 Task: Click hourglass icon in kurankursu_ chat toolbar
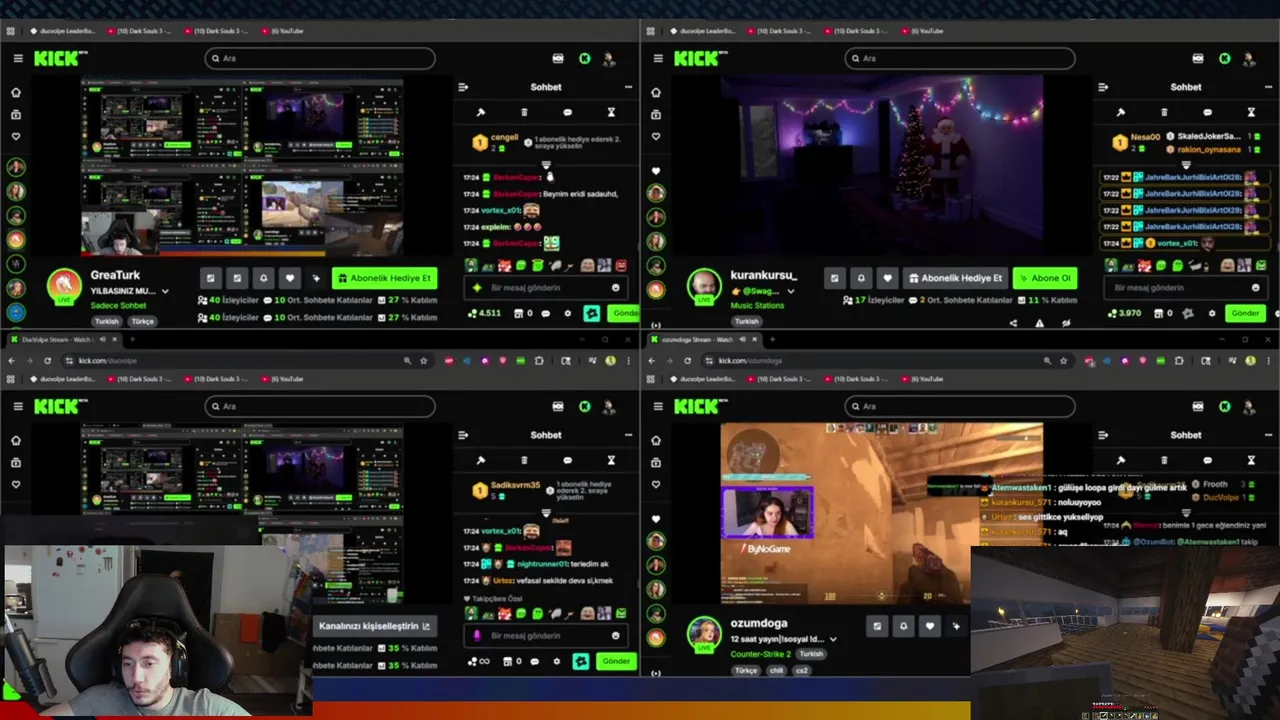tap(1251, 112)
